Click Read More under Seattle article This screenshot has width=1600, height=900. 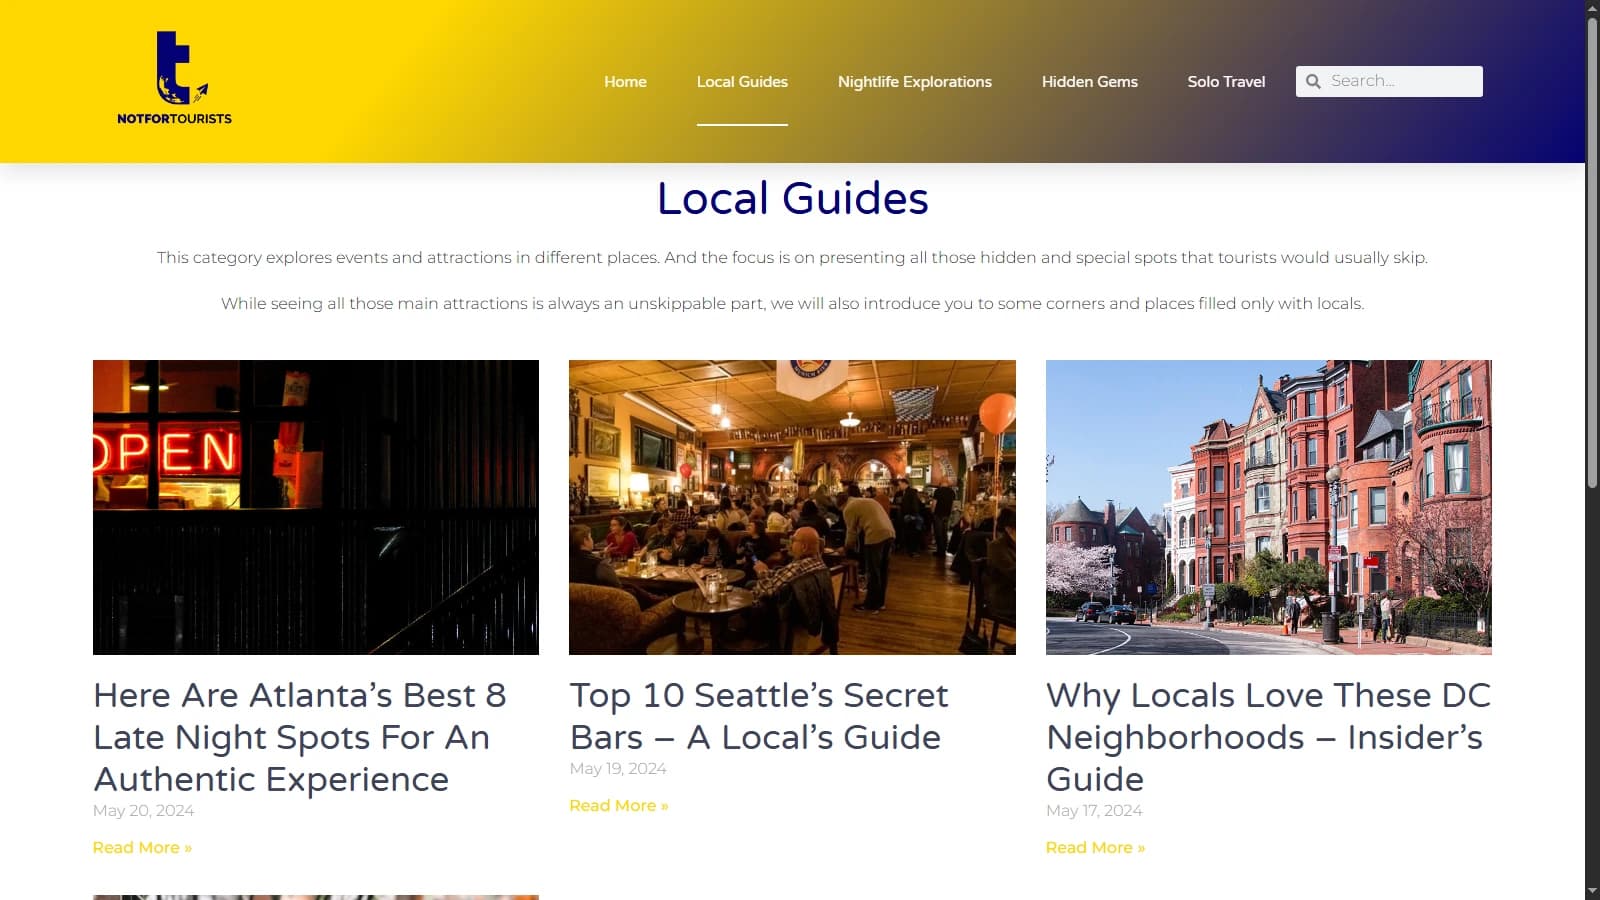coord(618,806)
